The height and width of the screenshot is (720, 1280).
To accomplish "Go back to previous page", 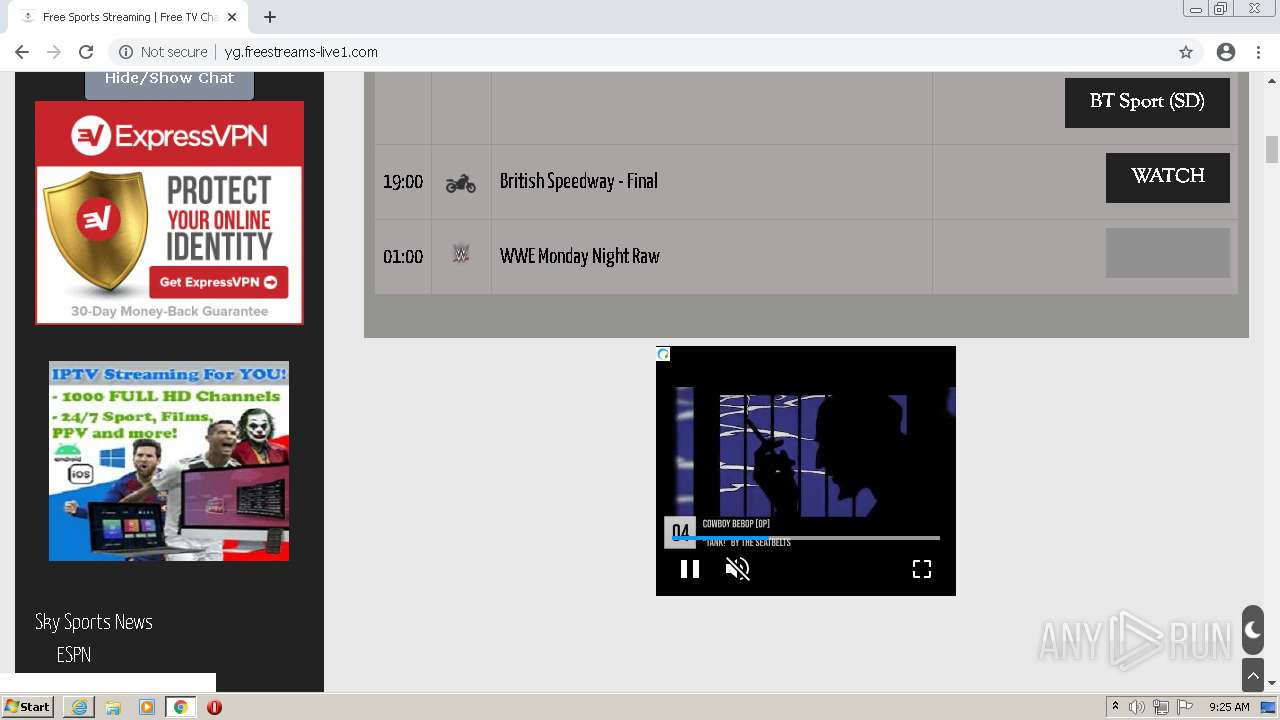I will coord(22,52).
